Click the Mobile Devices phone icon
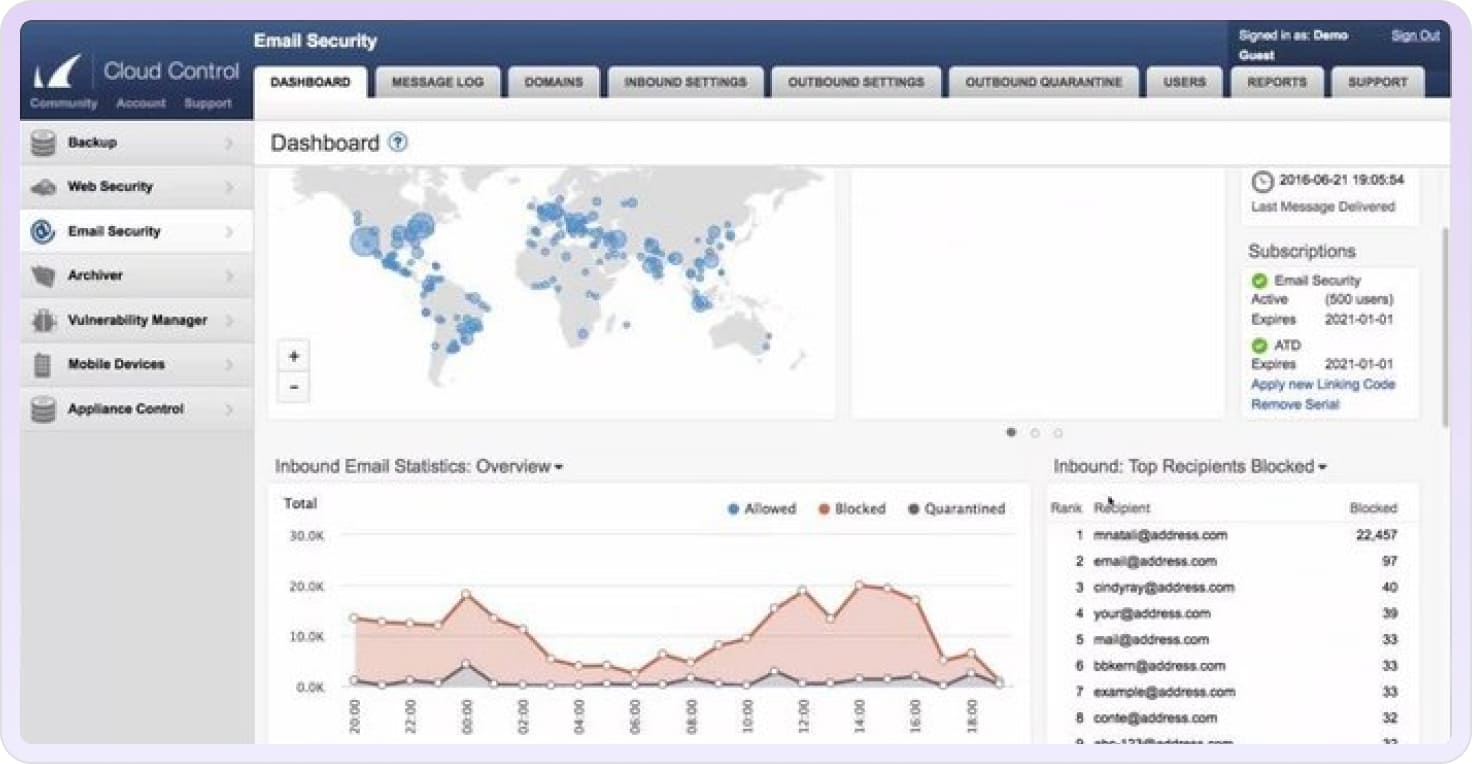Screen dimensions: 1472x764 pos(43,365)
